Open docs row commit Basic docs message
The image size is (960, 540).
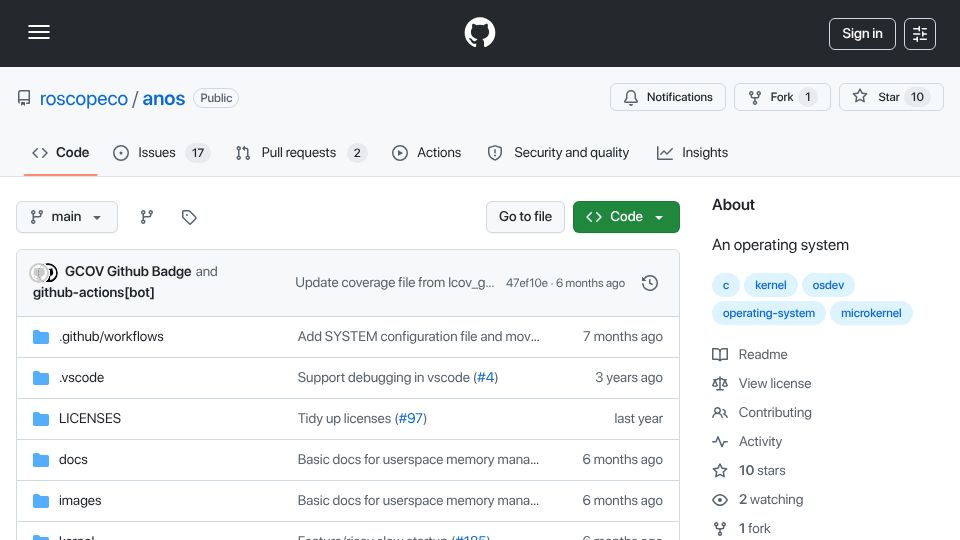(418, 459)
